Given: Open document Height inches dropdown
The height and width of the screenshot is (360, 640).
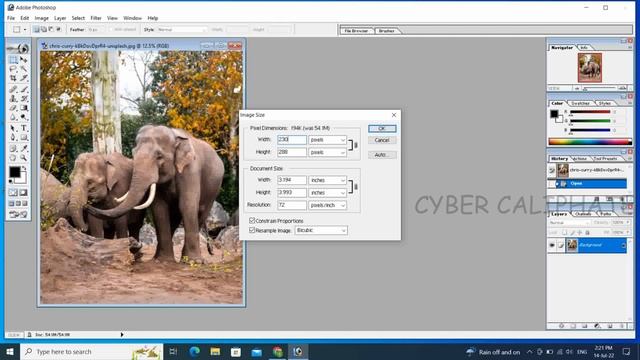Looking at the screenshot, I should click(x=327, y=193).
